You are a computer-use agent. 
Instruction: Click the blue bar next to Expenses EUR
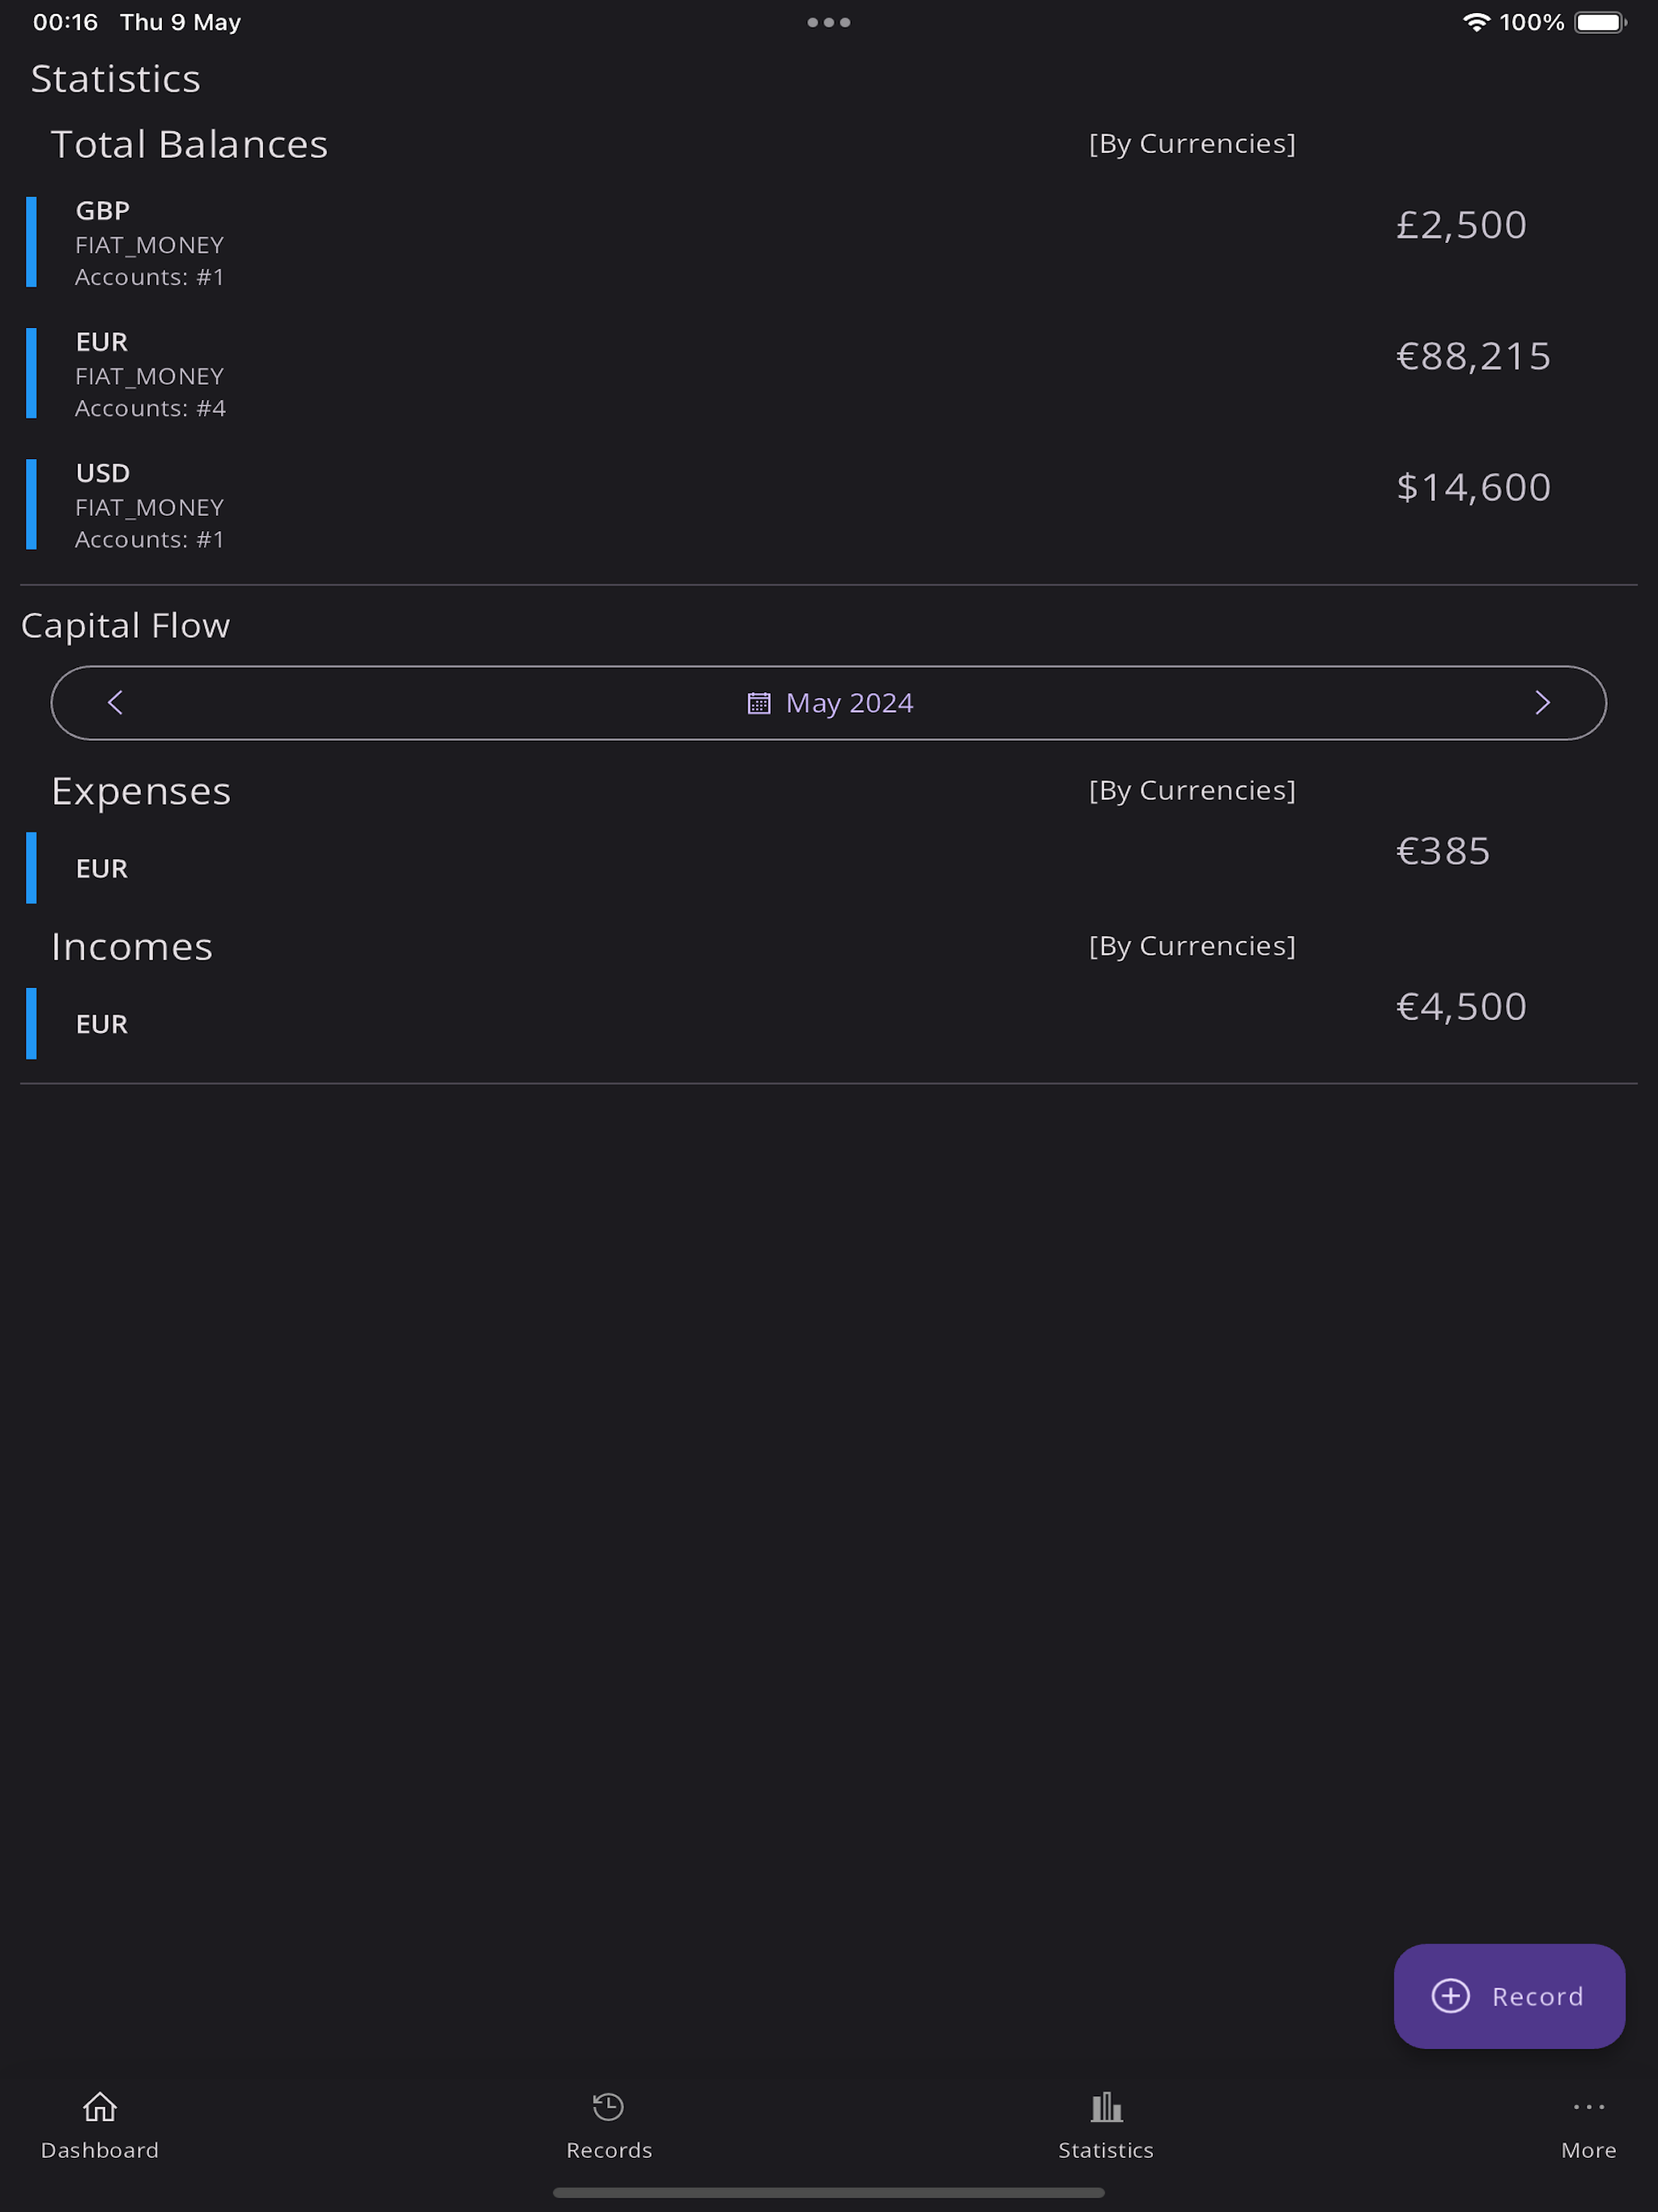tap(31, 867)
